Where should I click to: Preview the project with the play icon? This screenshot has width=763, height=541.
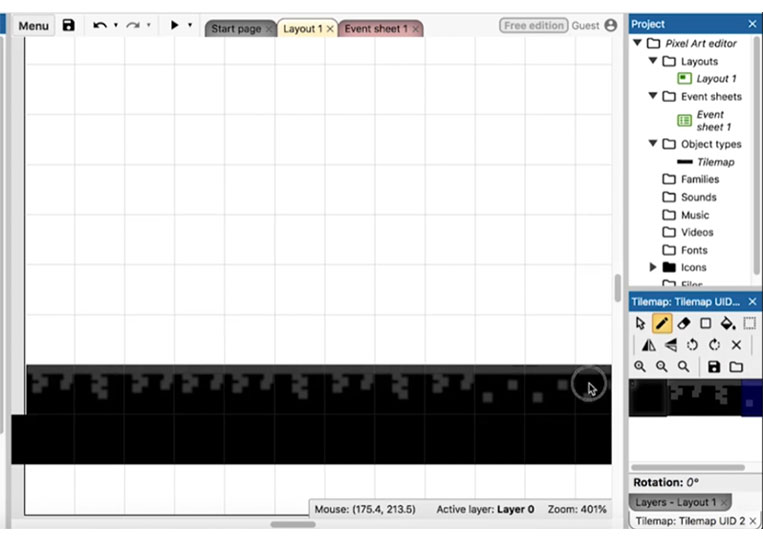coord(174,25)
